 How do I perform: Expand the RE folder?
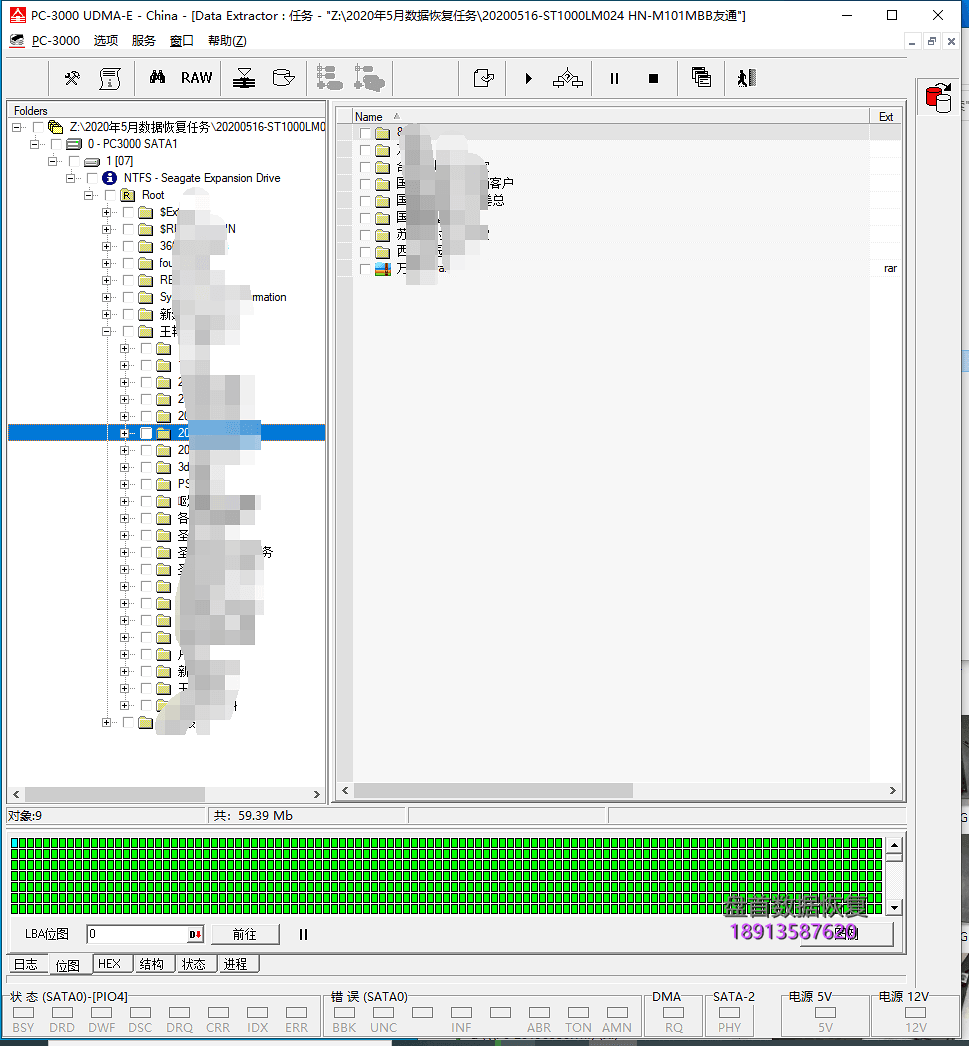106,280
